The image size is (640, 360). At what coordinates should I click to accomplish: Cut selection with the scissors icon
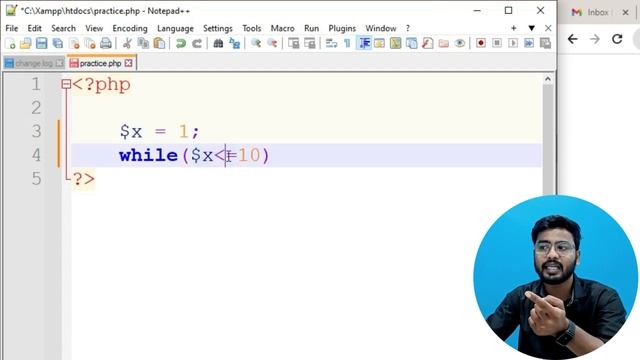127,43
